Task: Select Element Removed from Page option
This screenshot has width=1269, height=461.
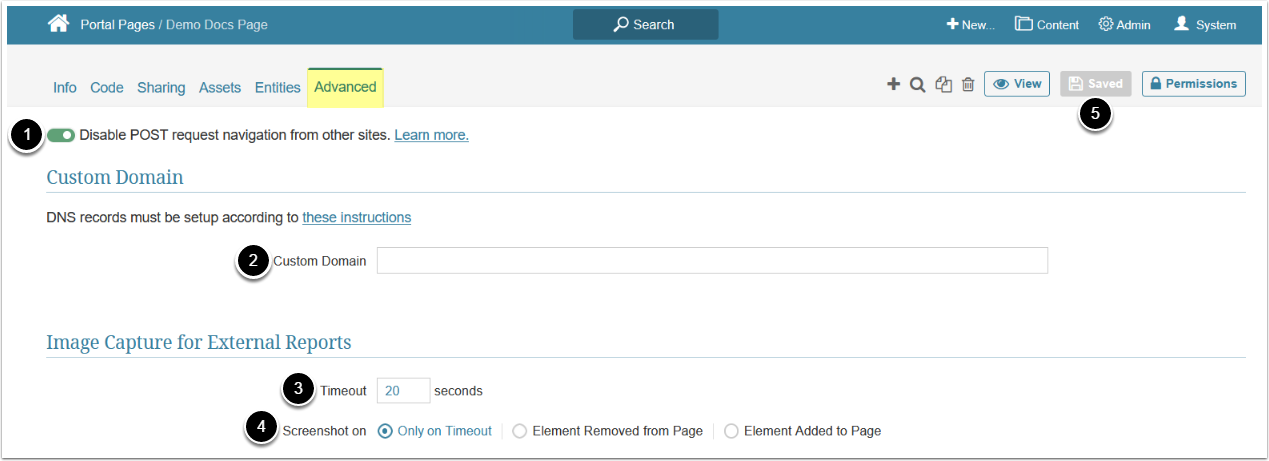Action: coord(520,431)
